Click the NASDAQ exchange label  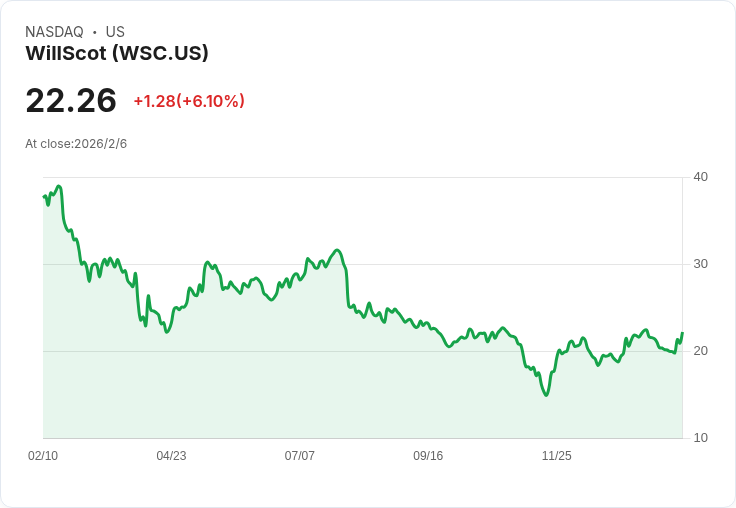click(x=54, y=32)
